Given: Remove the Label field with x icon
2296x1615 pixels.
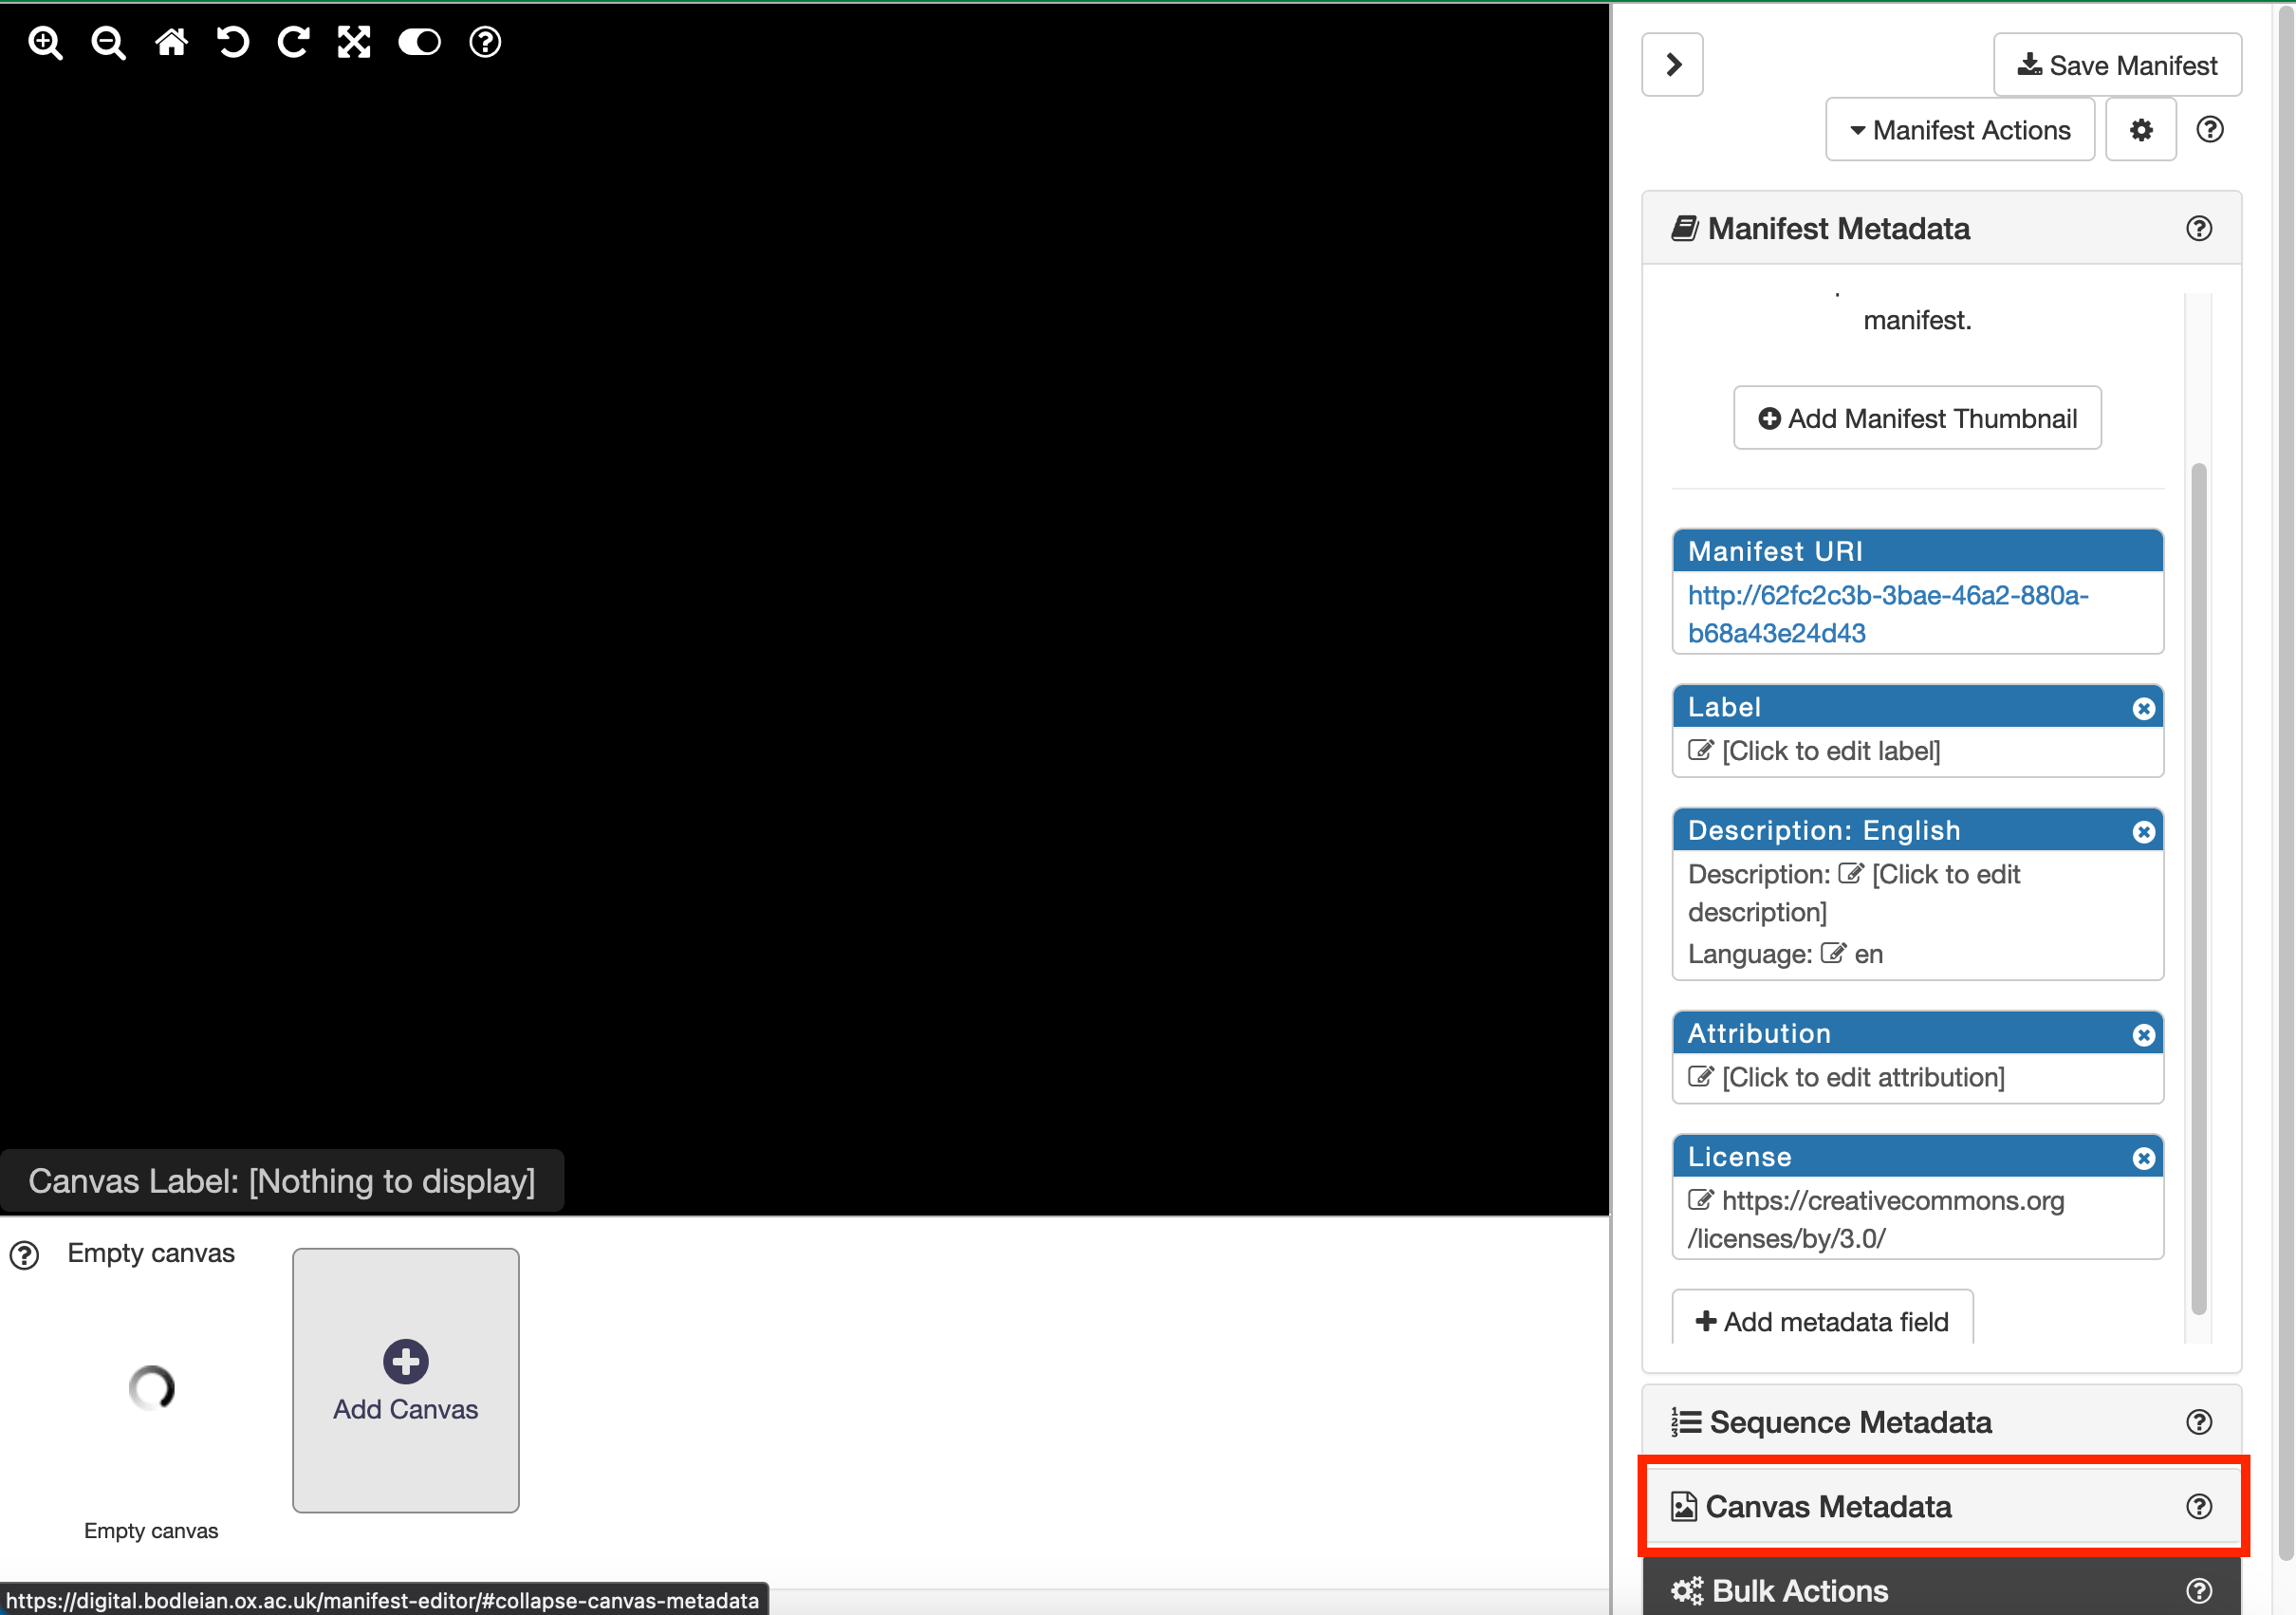Looking at the screenshot, I should (x=2143, y=708).
